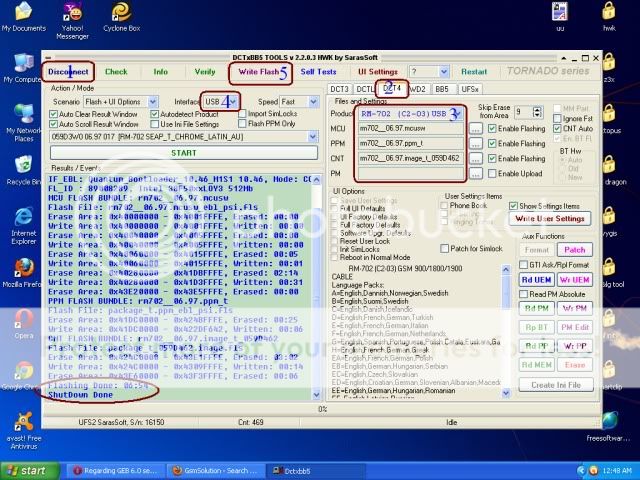This screenshot has width=640, height=480.
Task: Toggle MCU Enable Flashing checkbox
Action: tap(492, 129)
